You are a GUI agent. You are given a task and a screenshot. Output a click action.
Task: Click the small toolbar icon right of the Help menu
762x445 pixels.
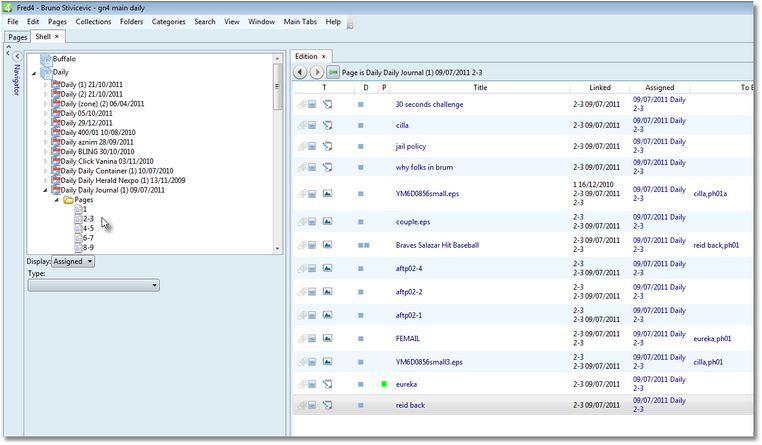point(350,24)
